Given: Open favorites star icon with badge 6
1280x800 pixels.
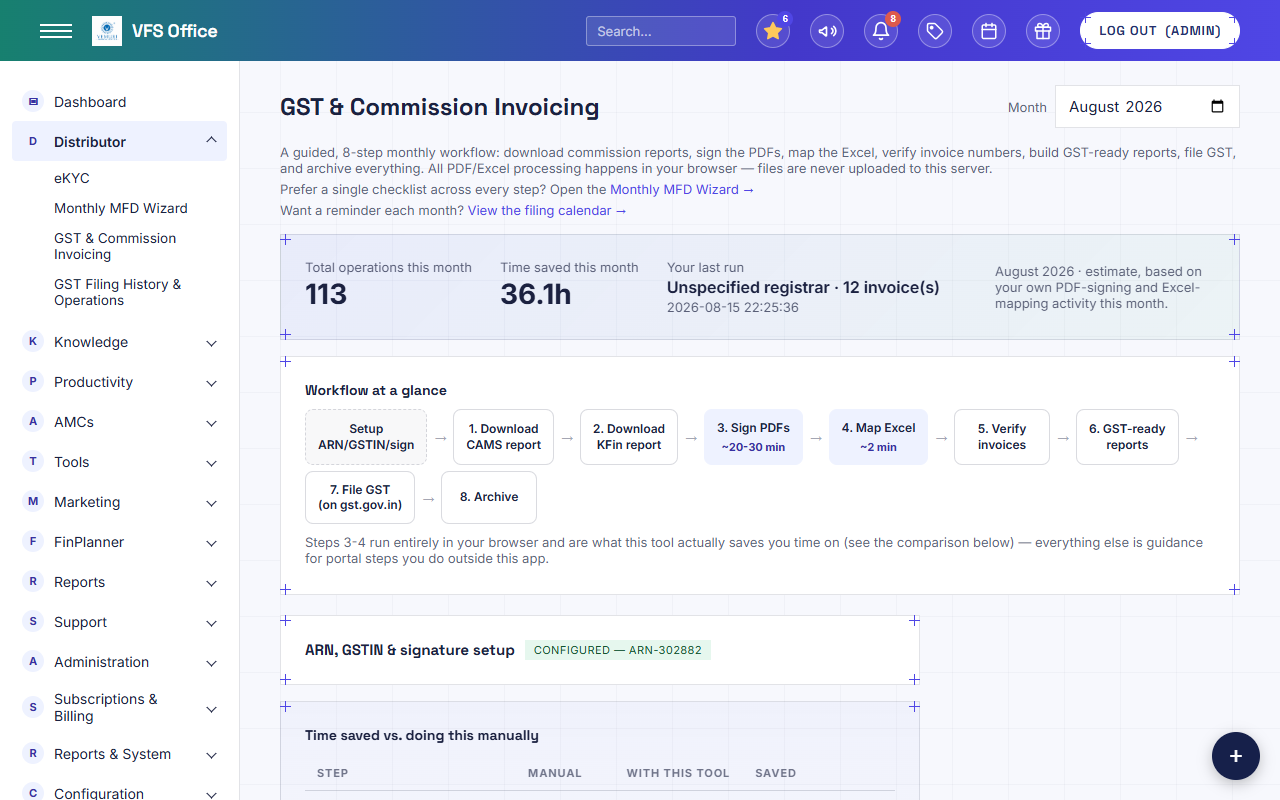Looking at the screenshot, I should (773, 31).
